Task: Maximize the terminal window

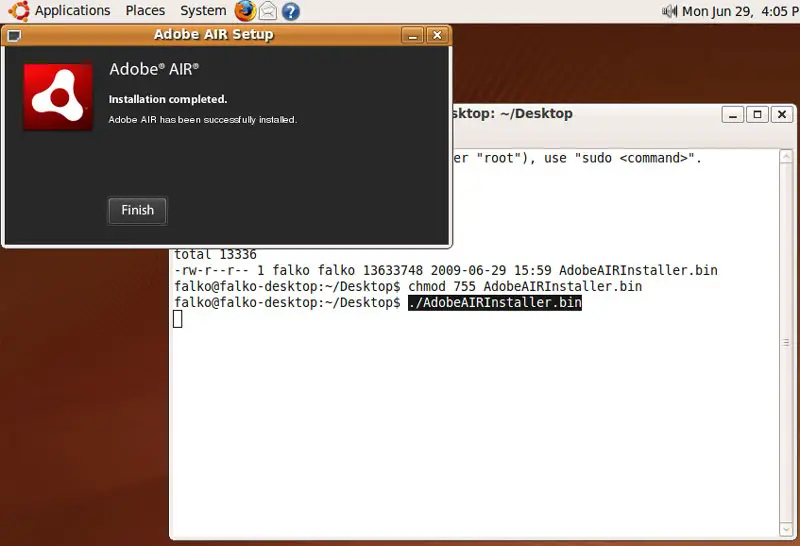Action: (x=757, y=114)
